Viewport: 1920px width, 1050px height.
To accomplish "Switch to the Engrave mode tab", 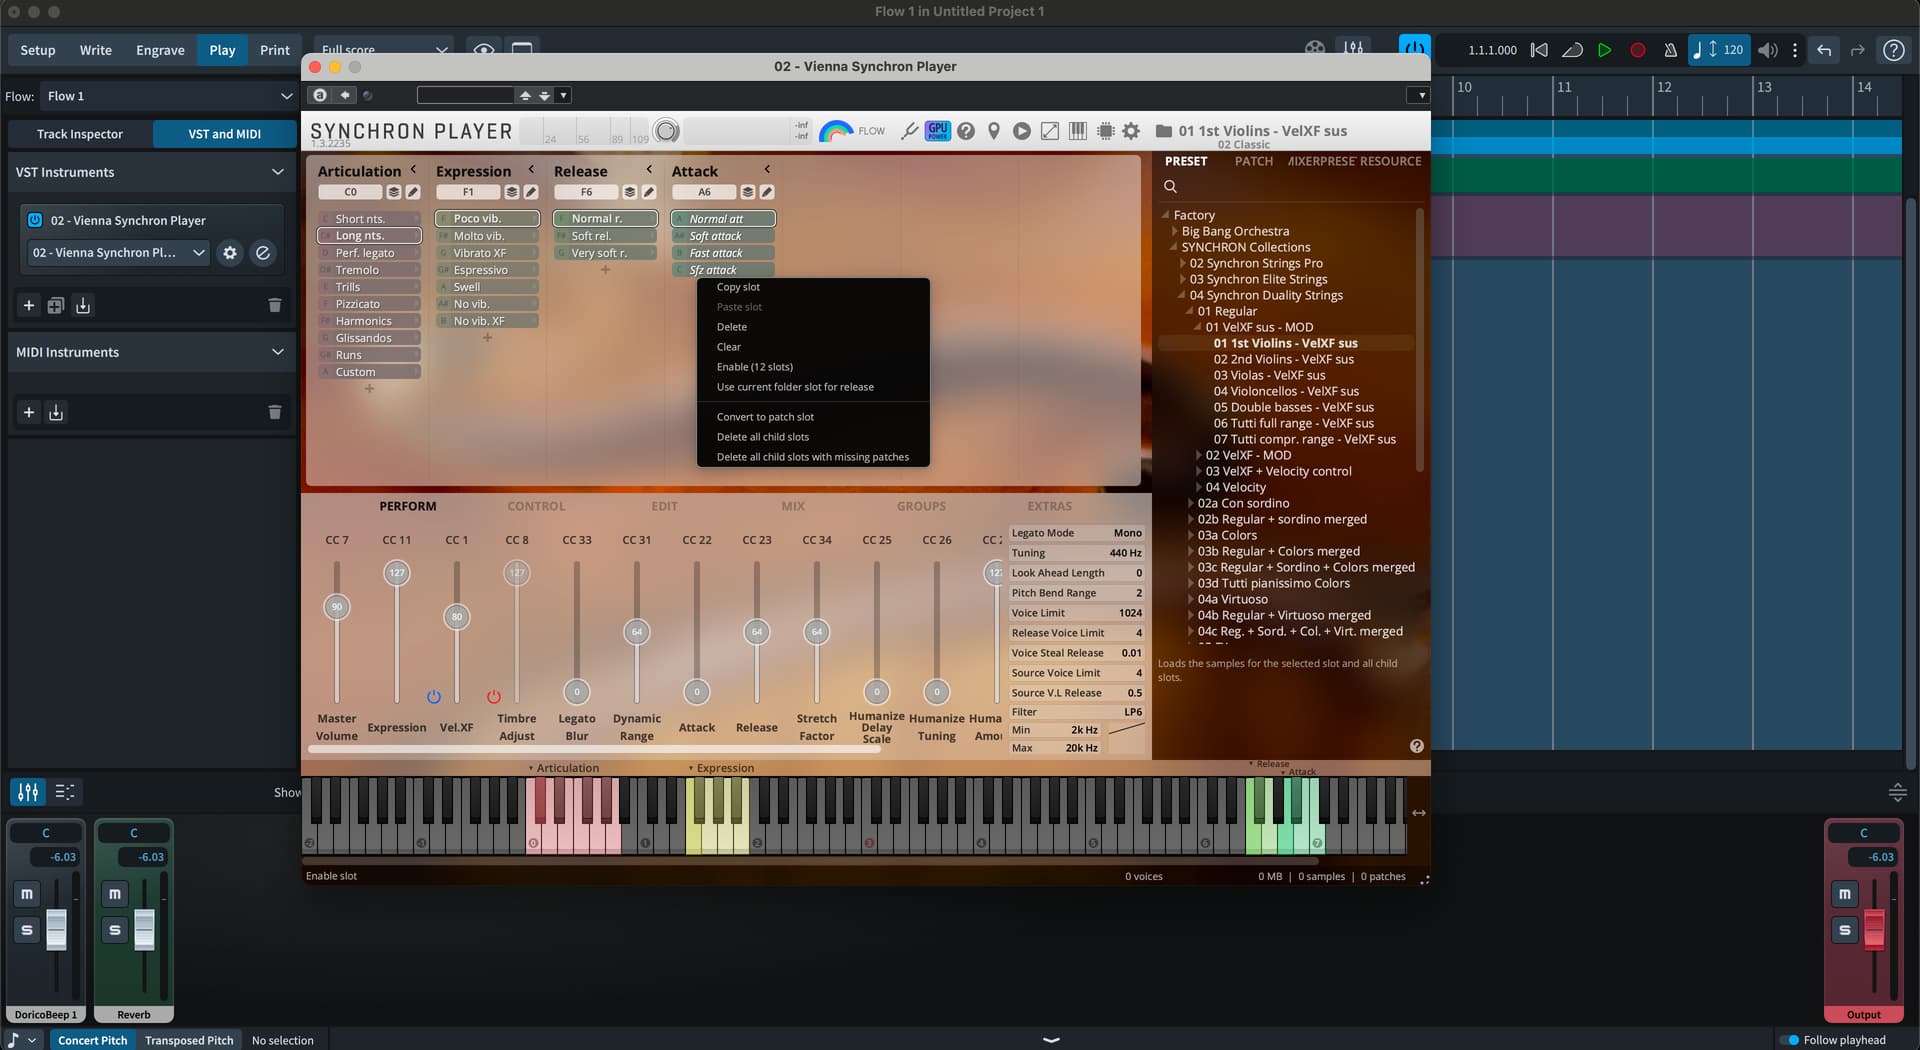I will 160,50.
